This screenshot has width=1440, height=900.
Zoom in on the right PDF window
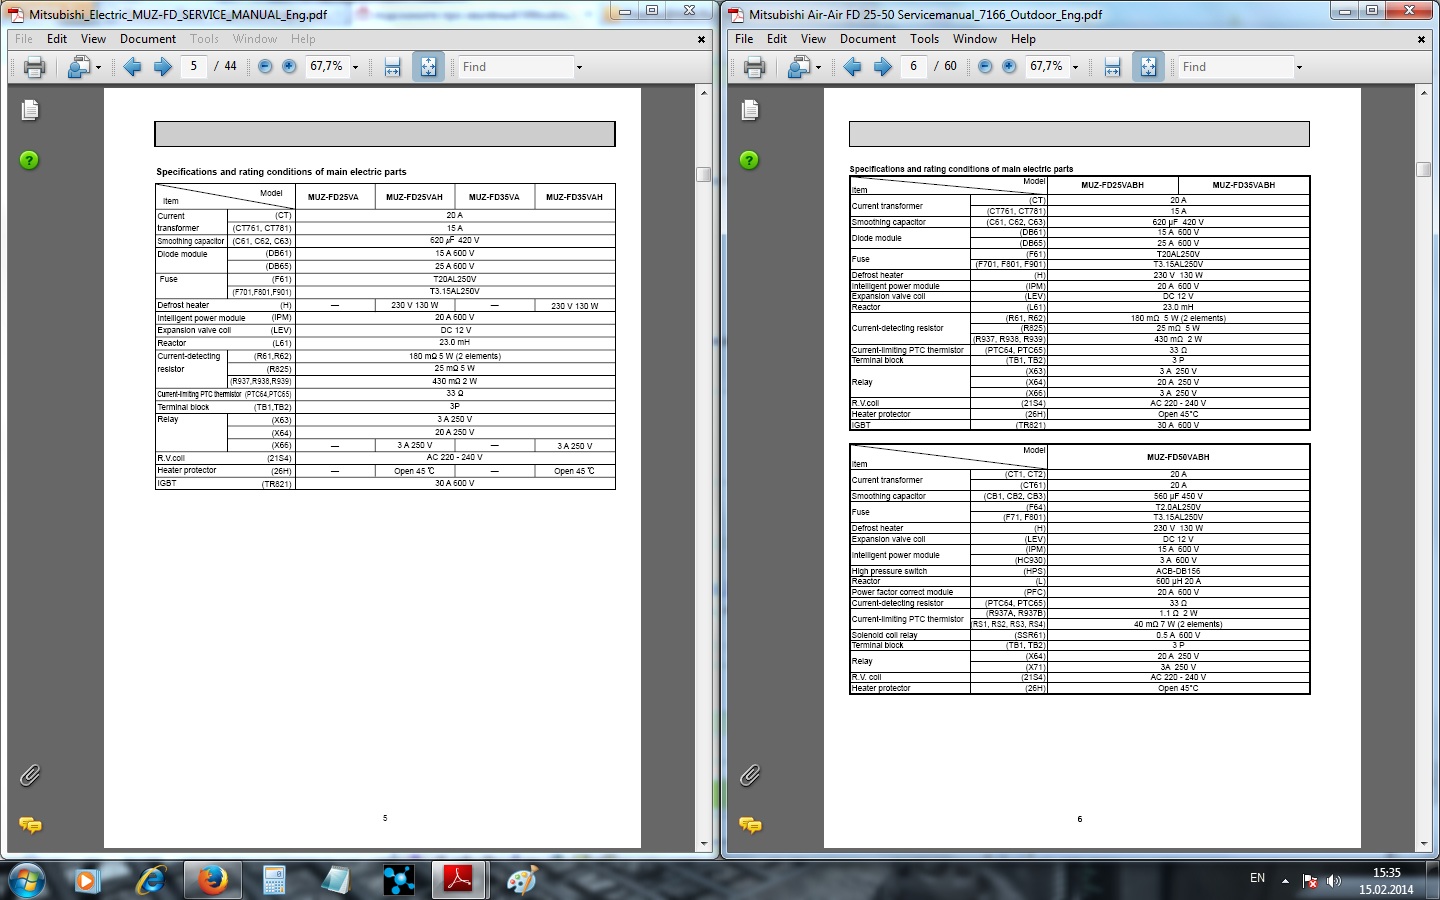point(1009,66)
